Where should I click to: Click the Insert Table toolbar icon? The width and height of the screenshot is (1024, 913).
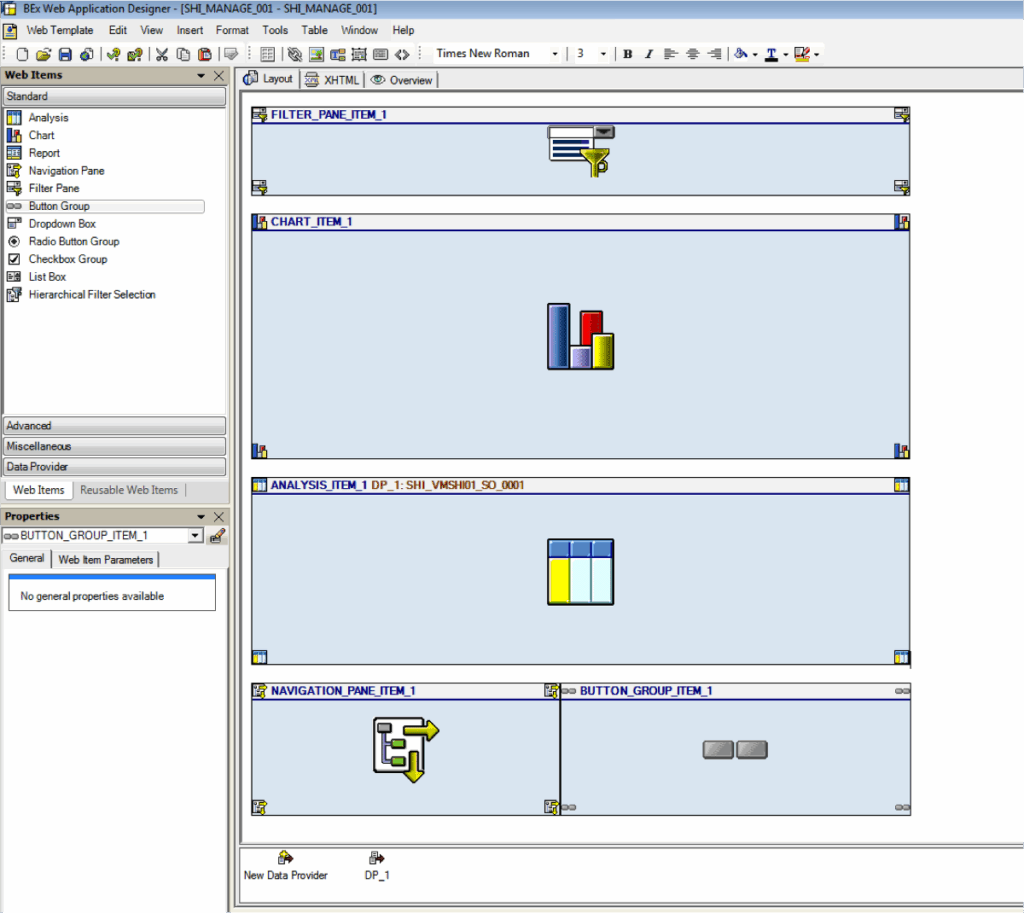click(x=267, y=54)
